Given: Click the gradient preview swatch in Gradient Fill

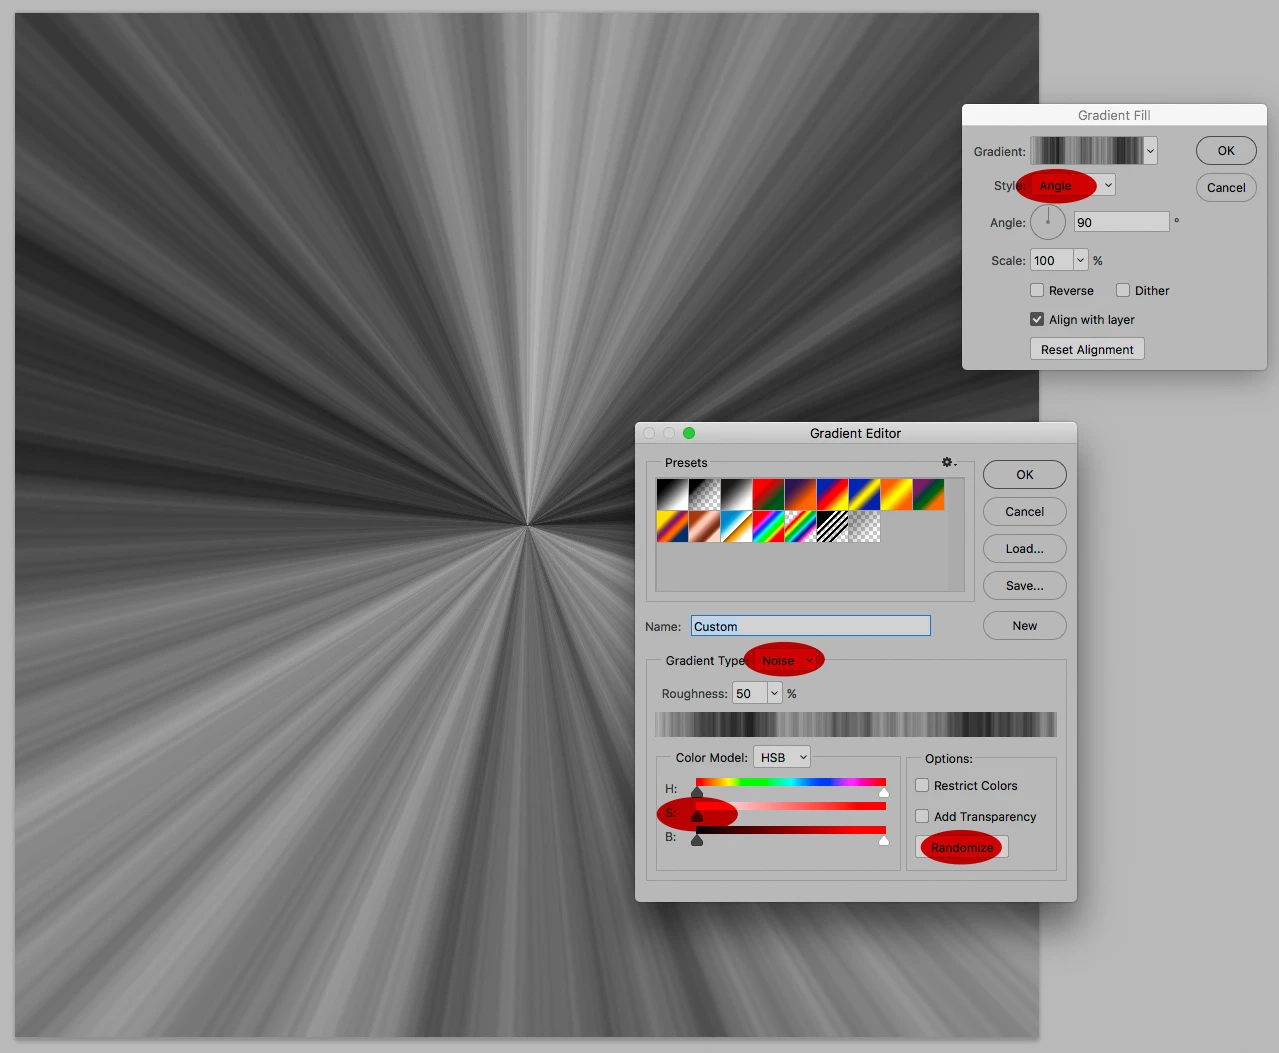Looking at the screenshot, I should coord(1087,151).
